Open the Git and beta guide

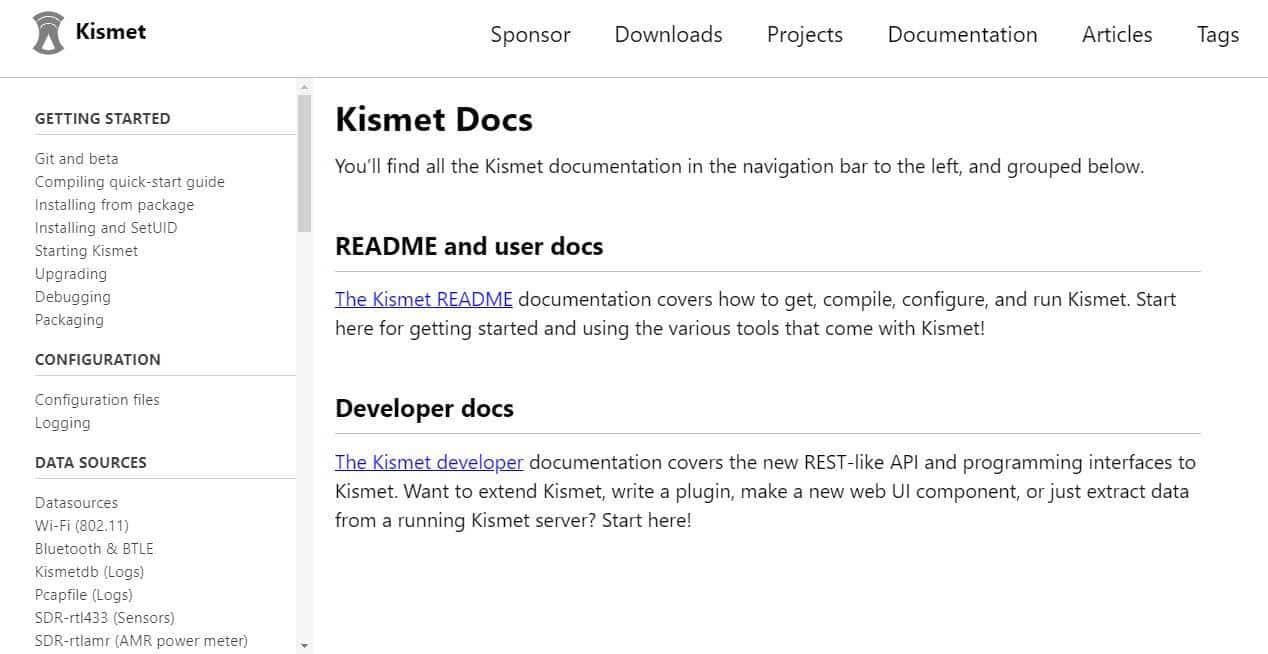[x=76, y=158]
